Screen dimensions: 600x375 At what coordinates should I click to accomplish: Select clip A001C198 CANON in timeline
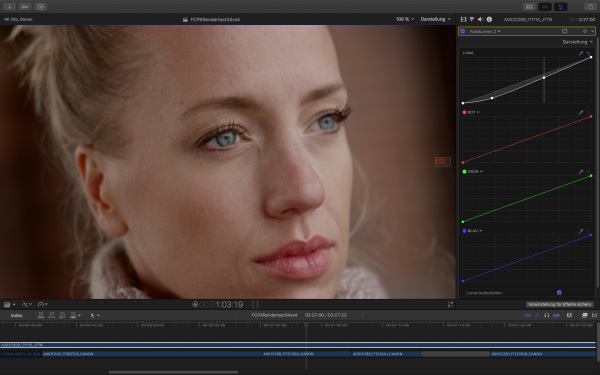point(307,354)
